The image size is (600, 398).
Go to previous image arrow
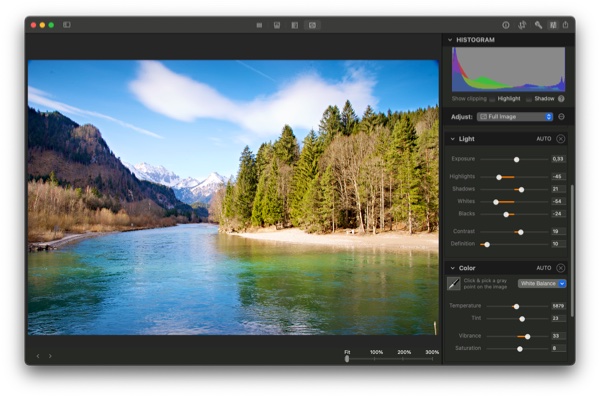[x=38, y=356]
